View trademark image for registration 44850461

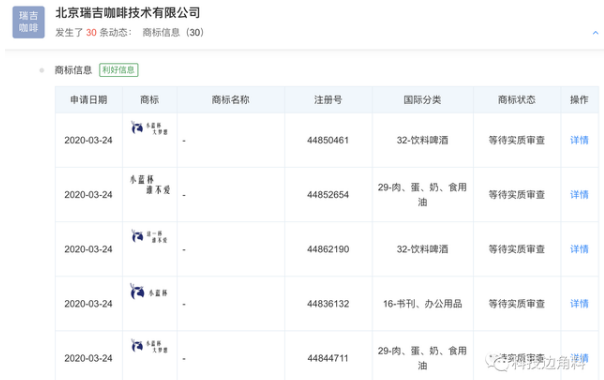coord(149,128)
